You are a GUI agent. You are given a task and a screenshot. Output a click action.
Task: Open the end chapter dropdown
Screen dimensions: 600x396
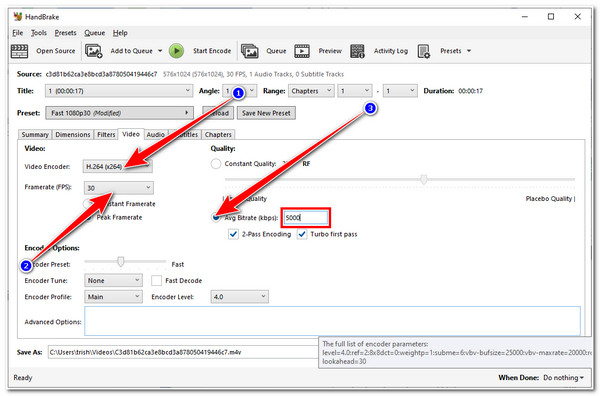(x=400, y=91)
